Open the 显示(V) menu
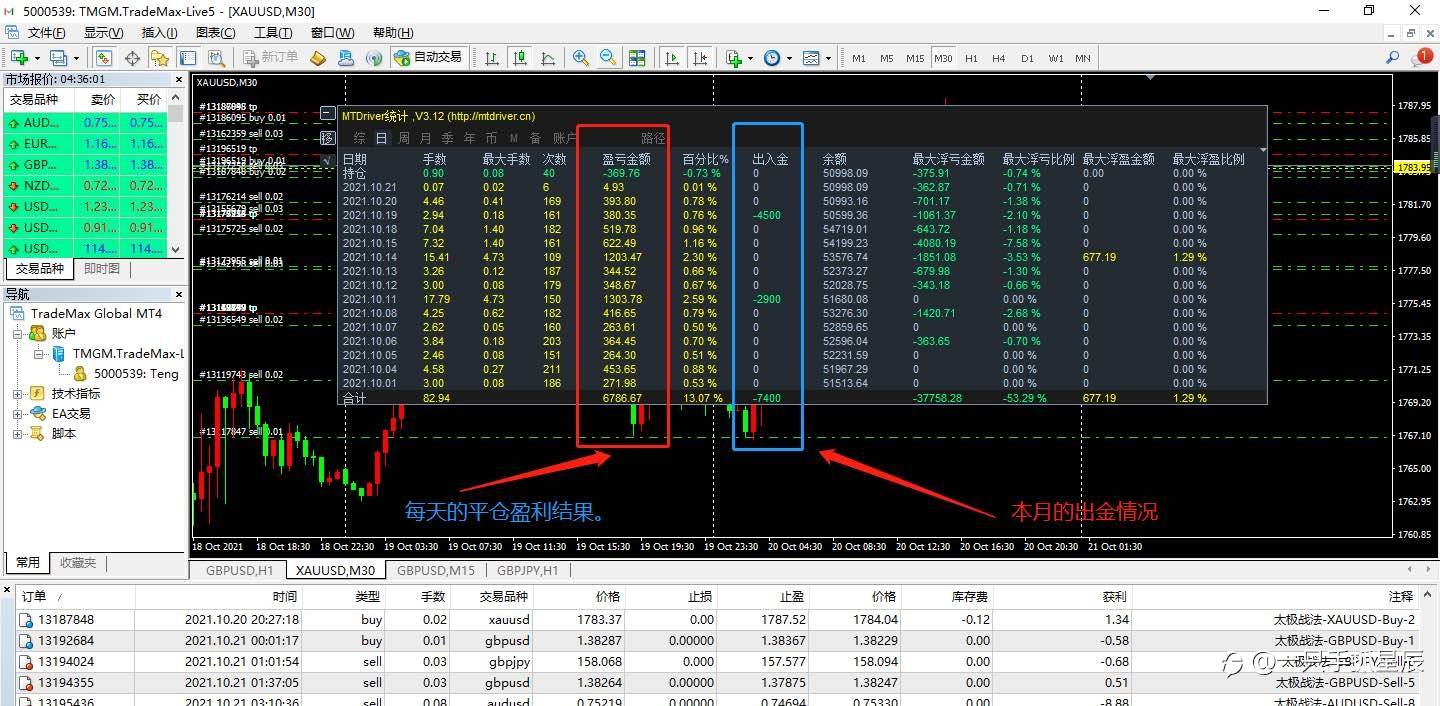This screenshot has width=1440, height=706. [x=103, y=33]
